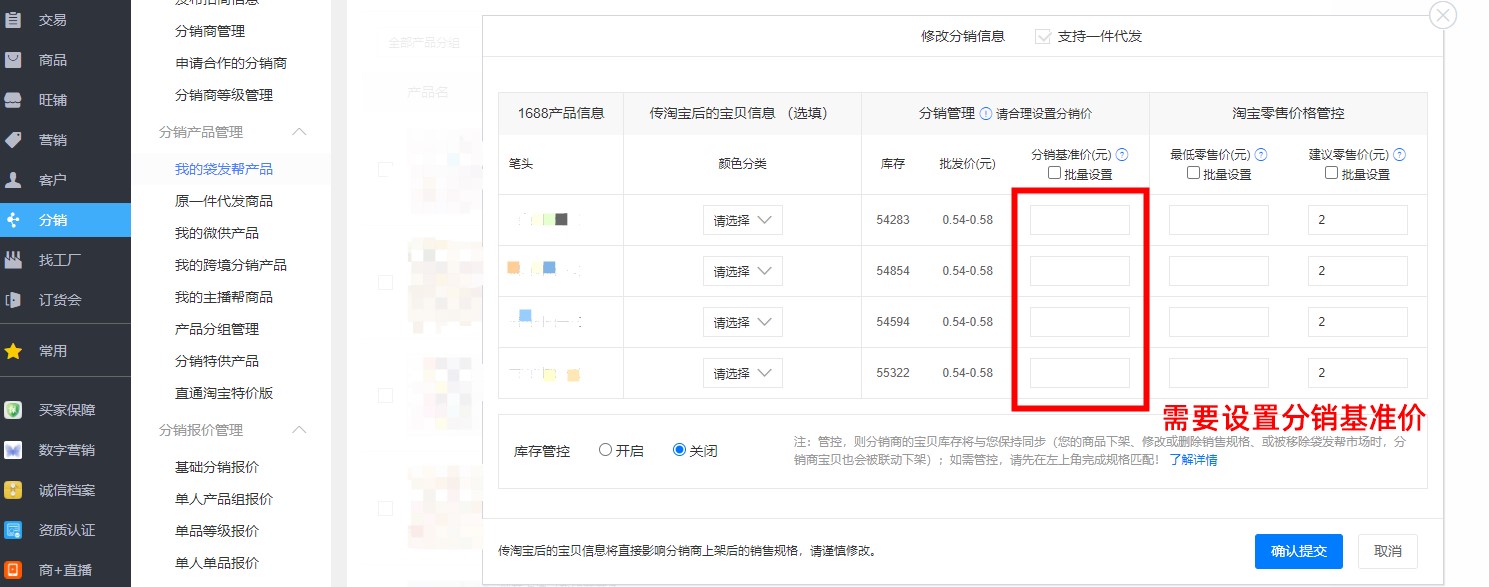Open 分销商管理 menu item
Viewport: 1489px width, 587px height.
click(210, 31)
